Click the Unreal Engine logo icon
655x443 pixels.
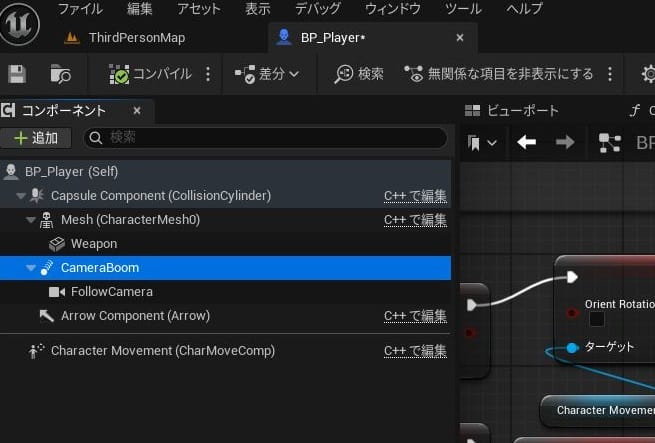pos(20,24)
